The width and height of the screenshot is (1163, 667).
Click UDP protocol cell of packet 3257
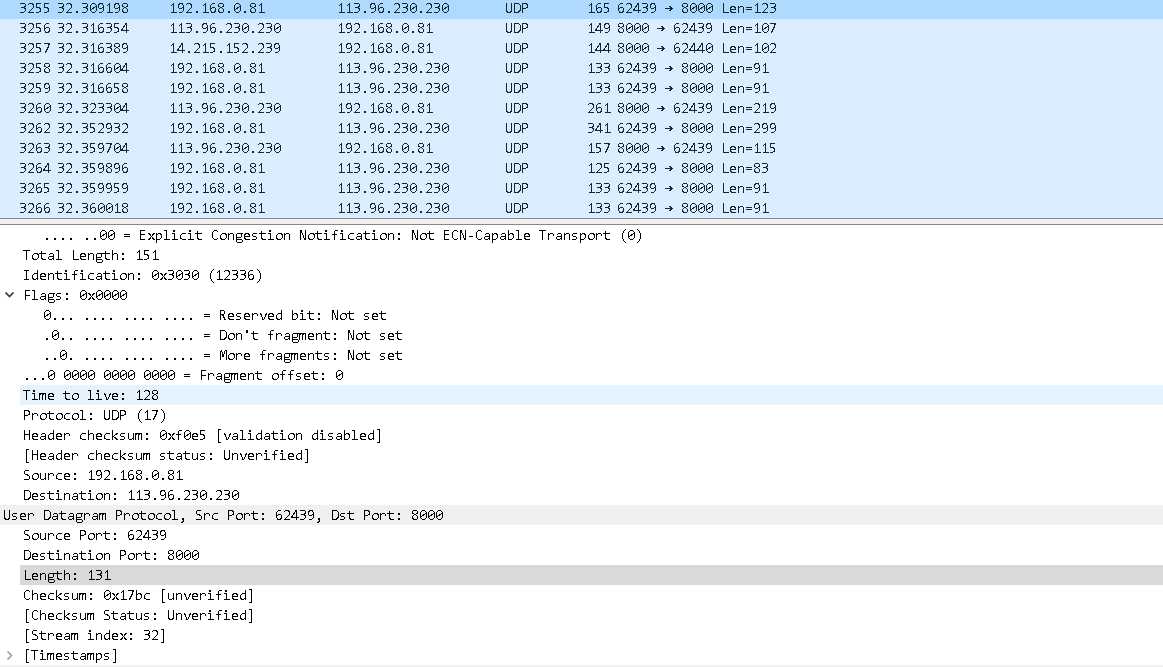[517, 48]
